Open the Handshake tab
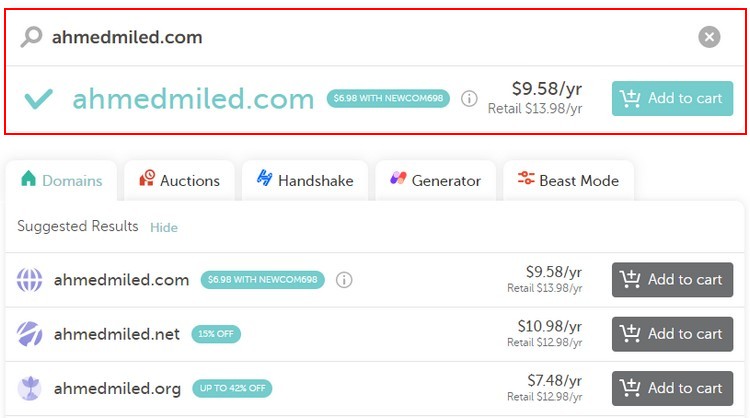Image resolution: width=750 pixels, height=418 pixels. coord(305,180)
